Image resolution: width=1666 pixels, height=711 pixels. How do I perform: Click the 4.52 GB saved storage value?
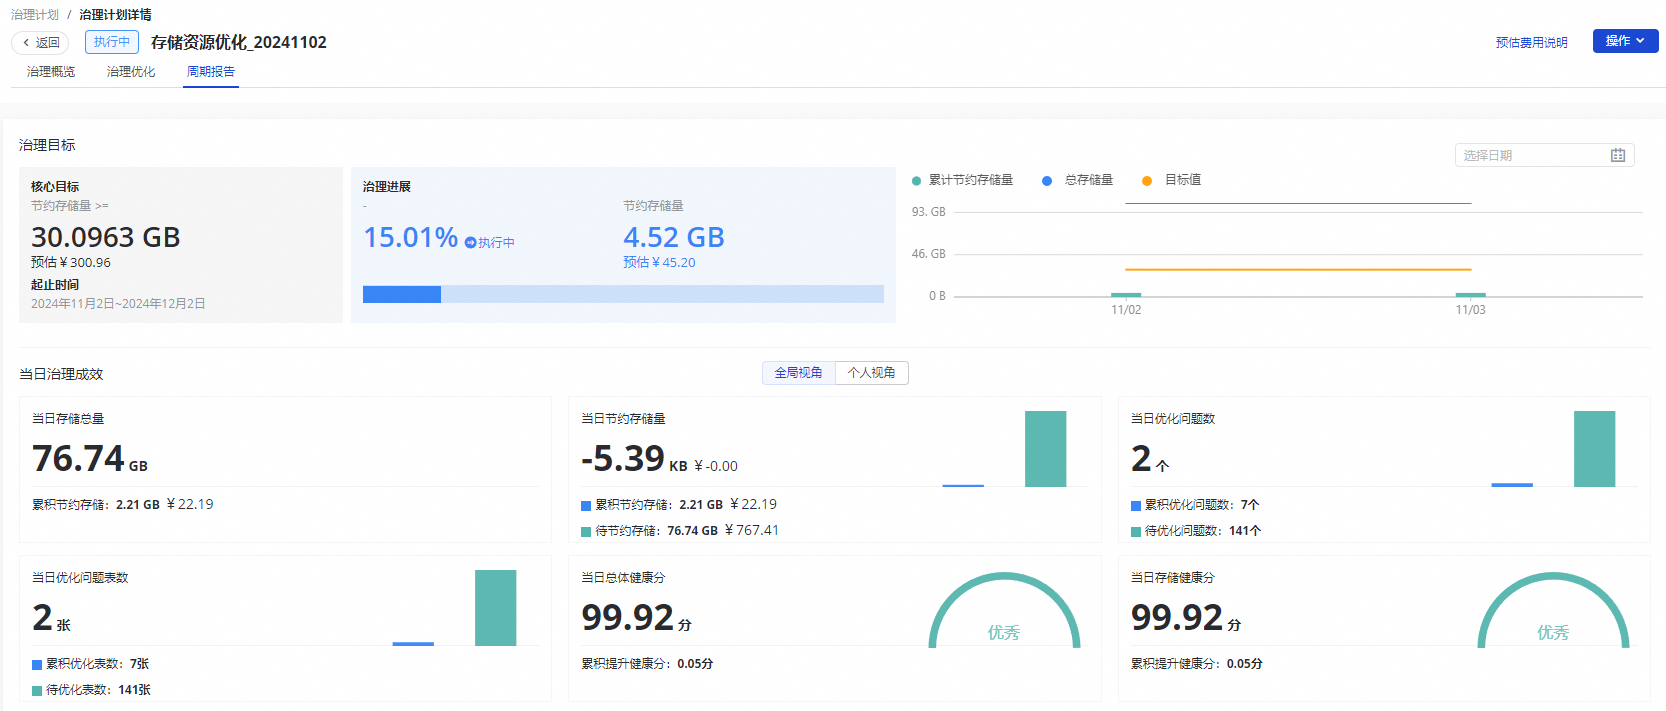pyautogui.click(x=673, y=237)
